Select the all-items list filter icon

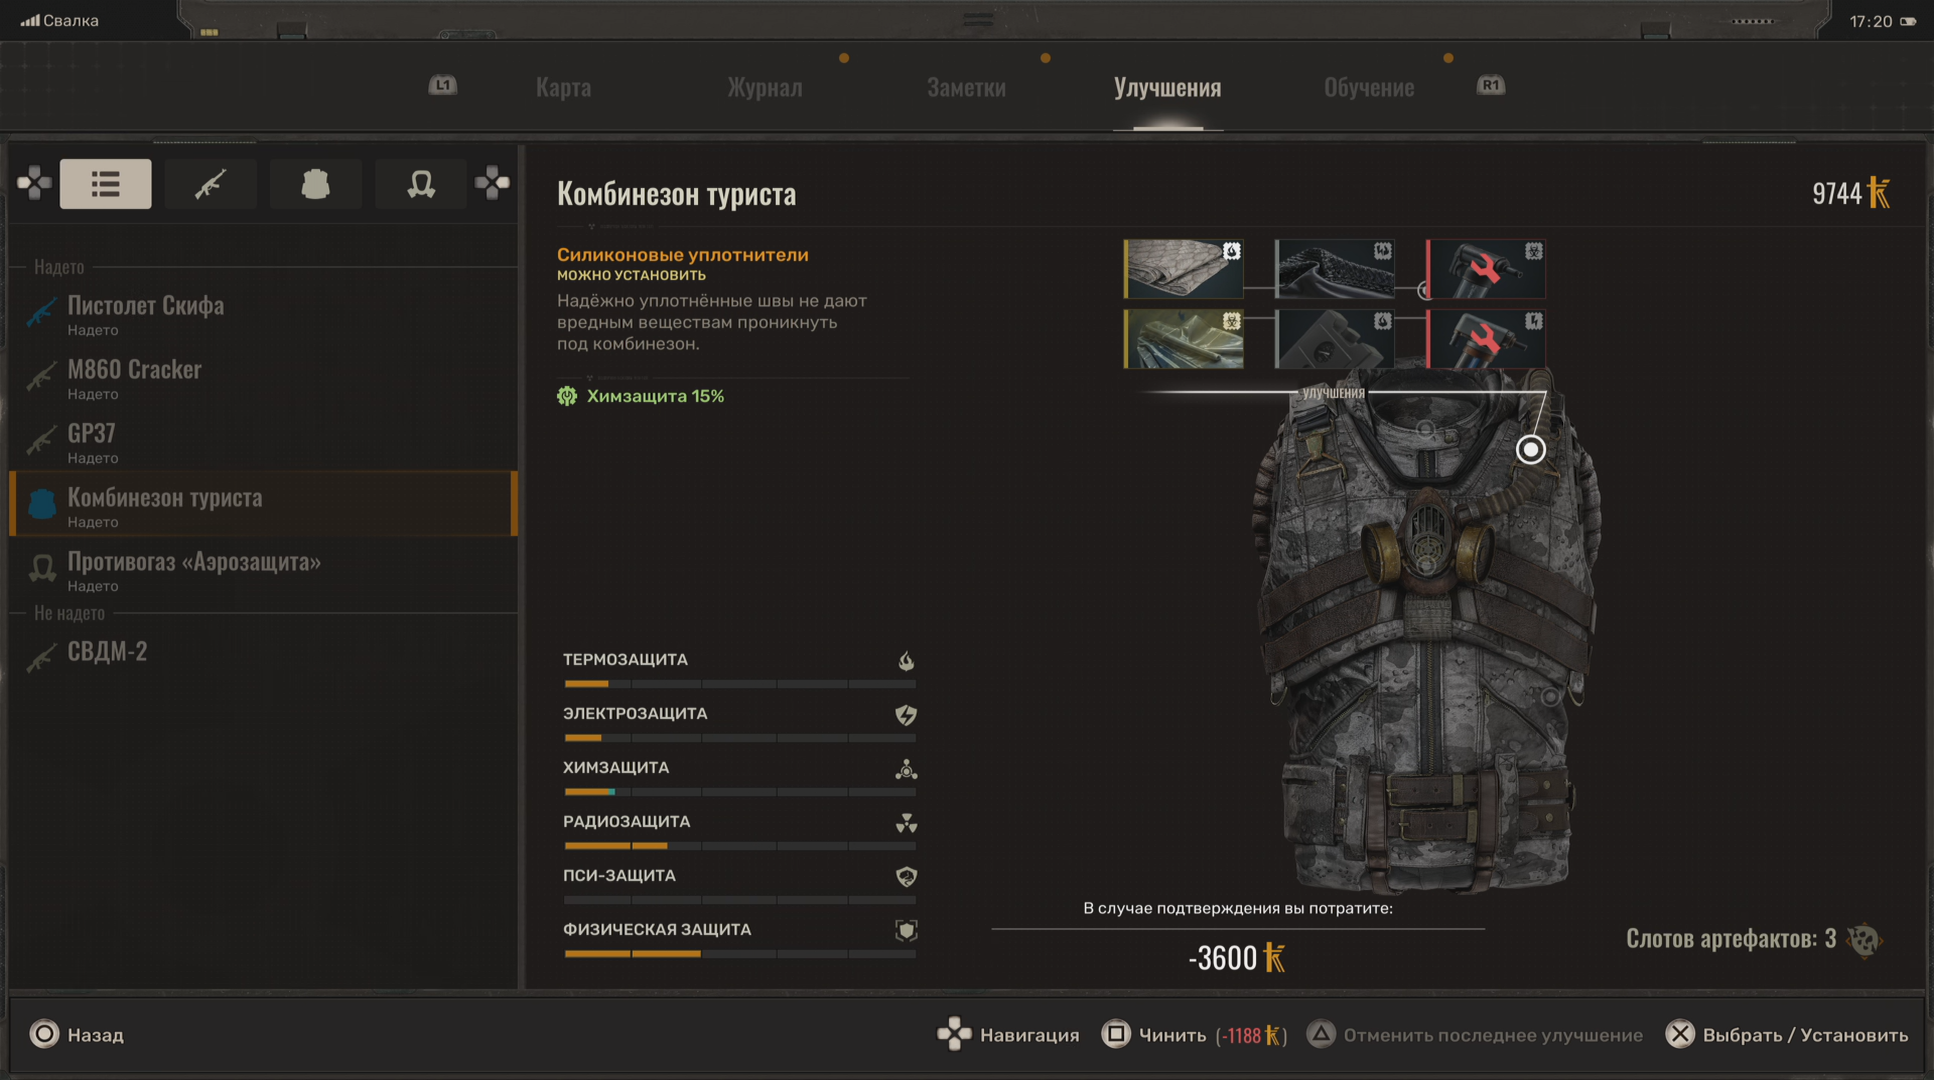coord(105,184)
